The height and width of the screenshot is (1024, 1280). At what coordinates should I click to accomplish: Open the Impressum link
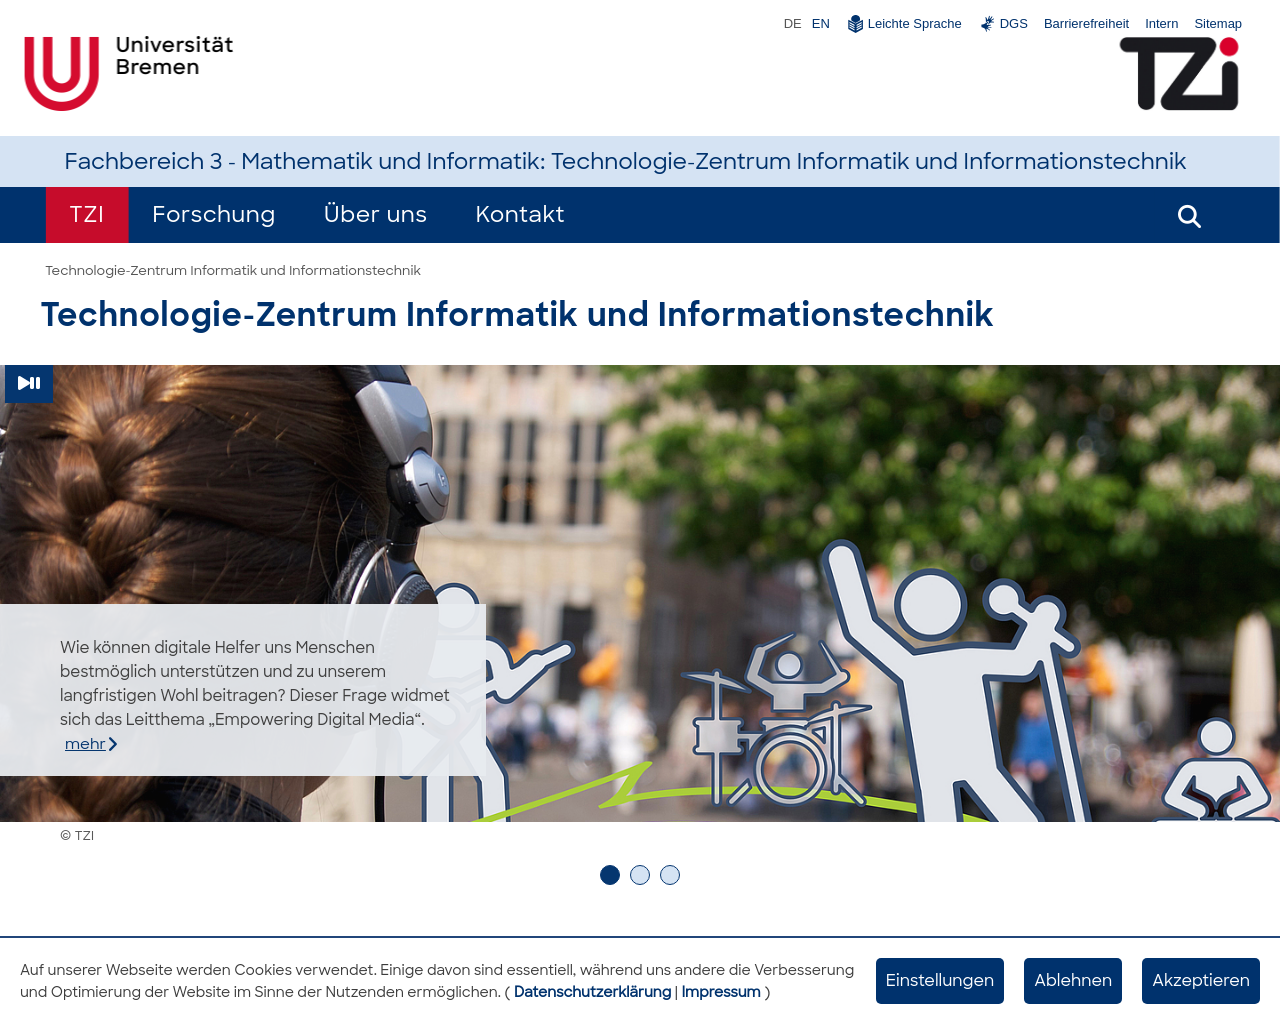(721, 992)
